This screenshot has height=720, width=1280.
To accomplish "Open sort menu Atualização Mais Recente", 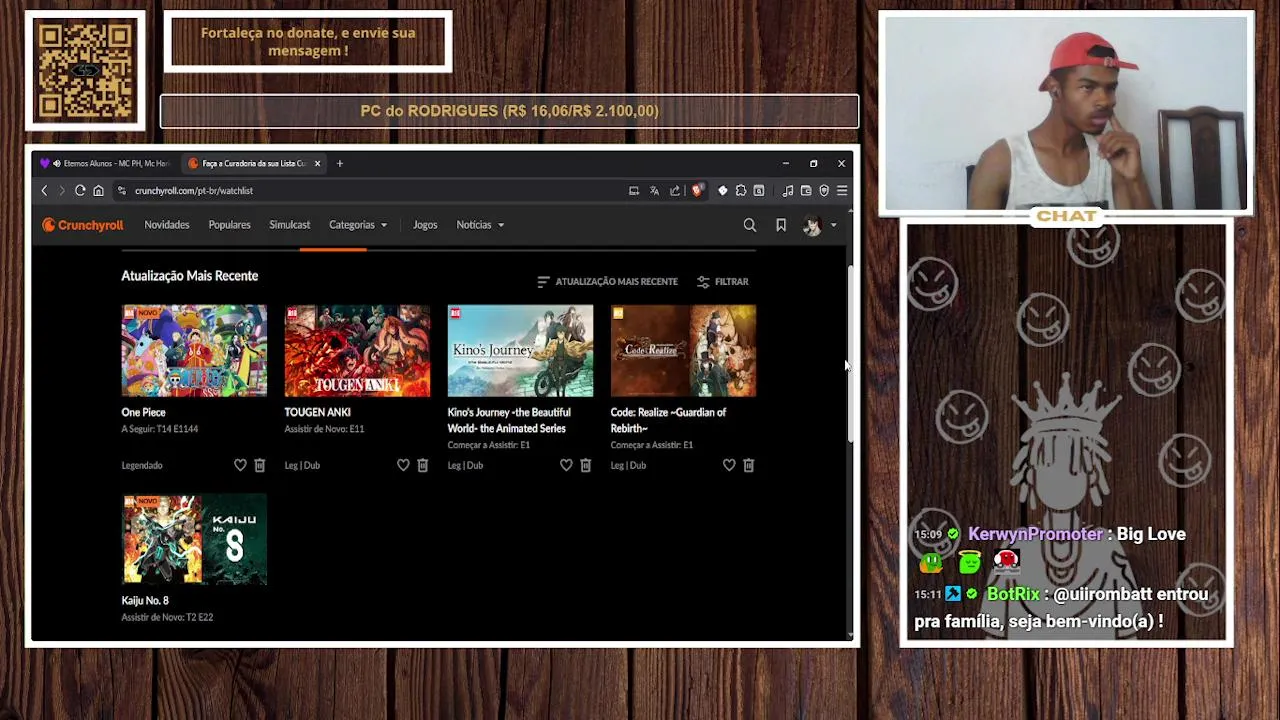I will 607,282.
